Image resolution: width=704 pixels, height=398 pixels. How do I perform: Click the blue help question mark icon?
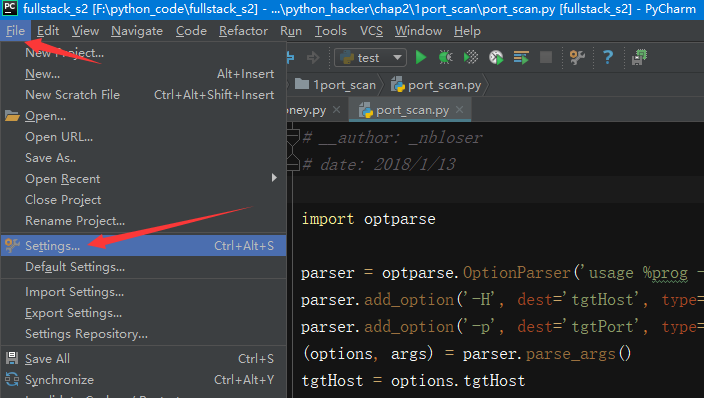click(x=607, y=57)
